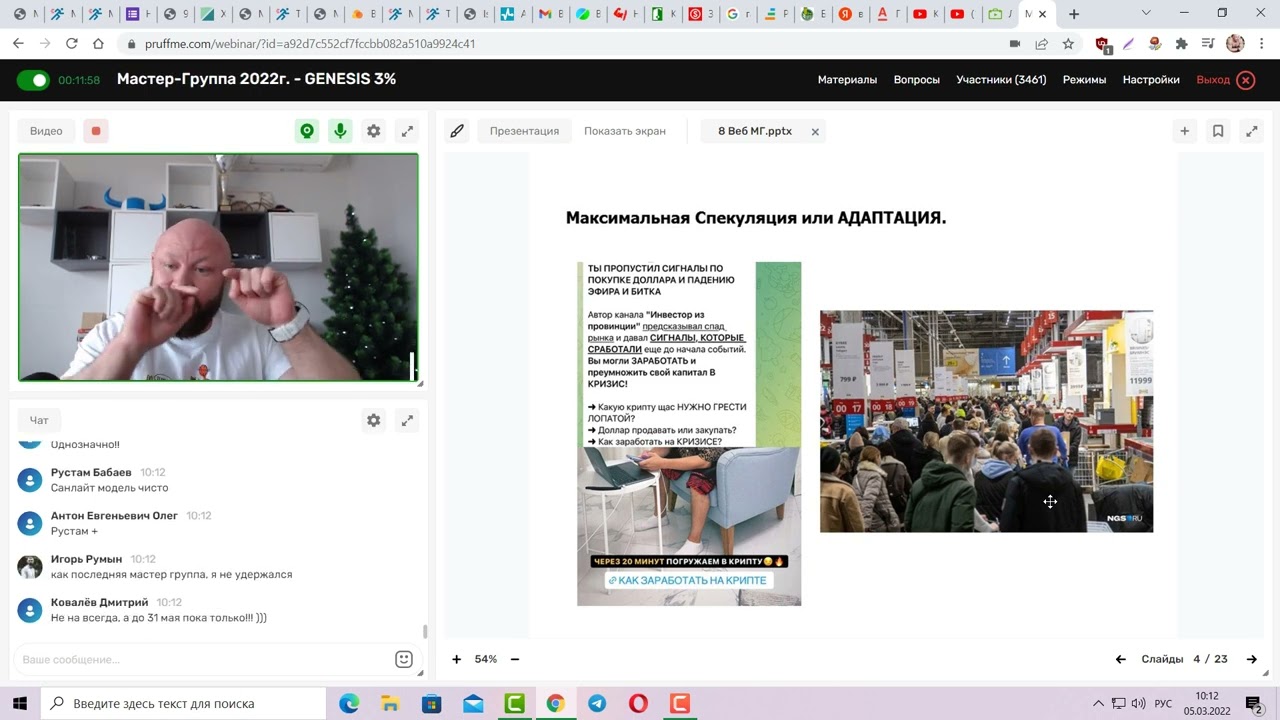
Task: Open chat settings gear
Action: (x=373, y=420)
